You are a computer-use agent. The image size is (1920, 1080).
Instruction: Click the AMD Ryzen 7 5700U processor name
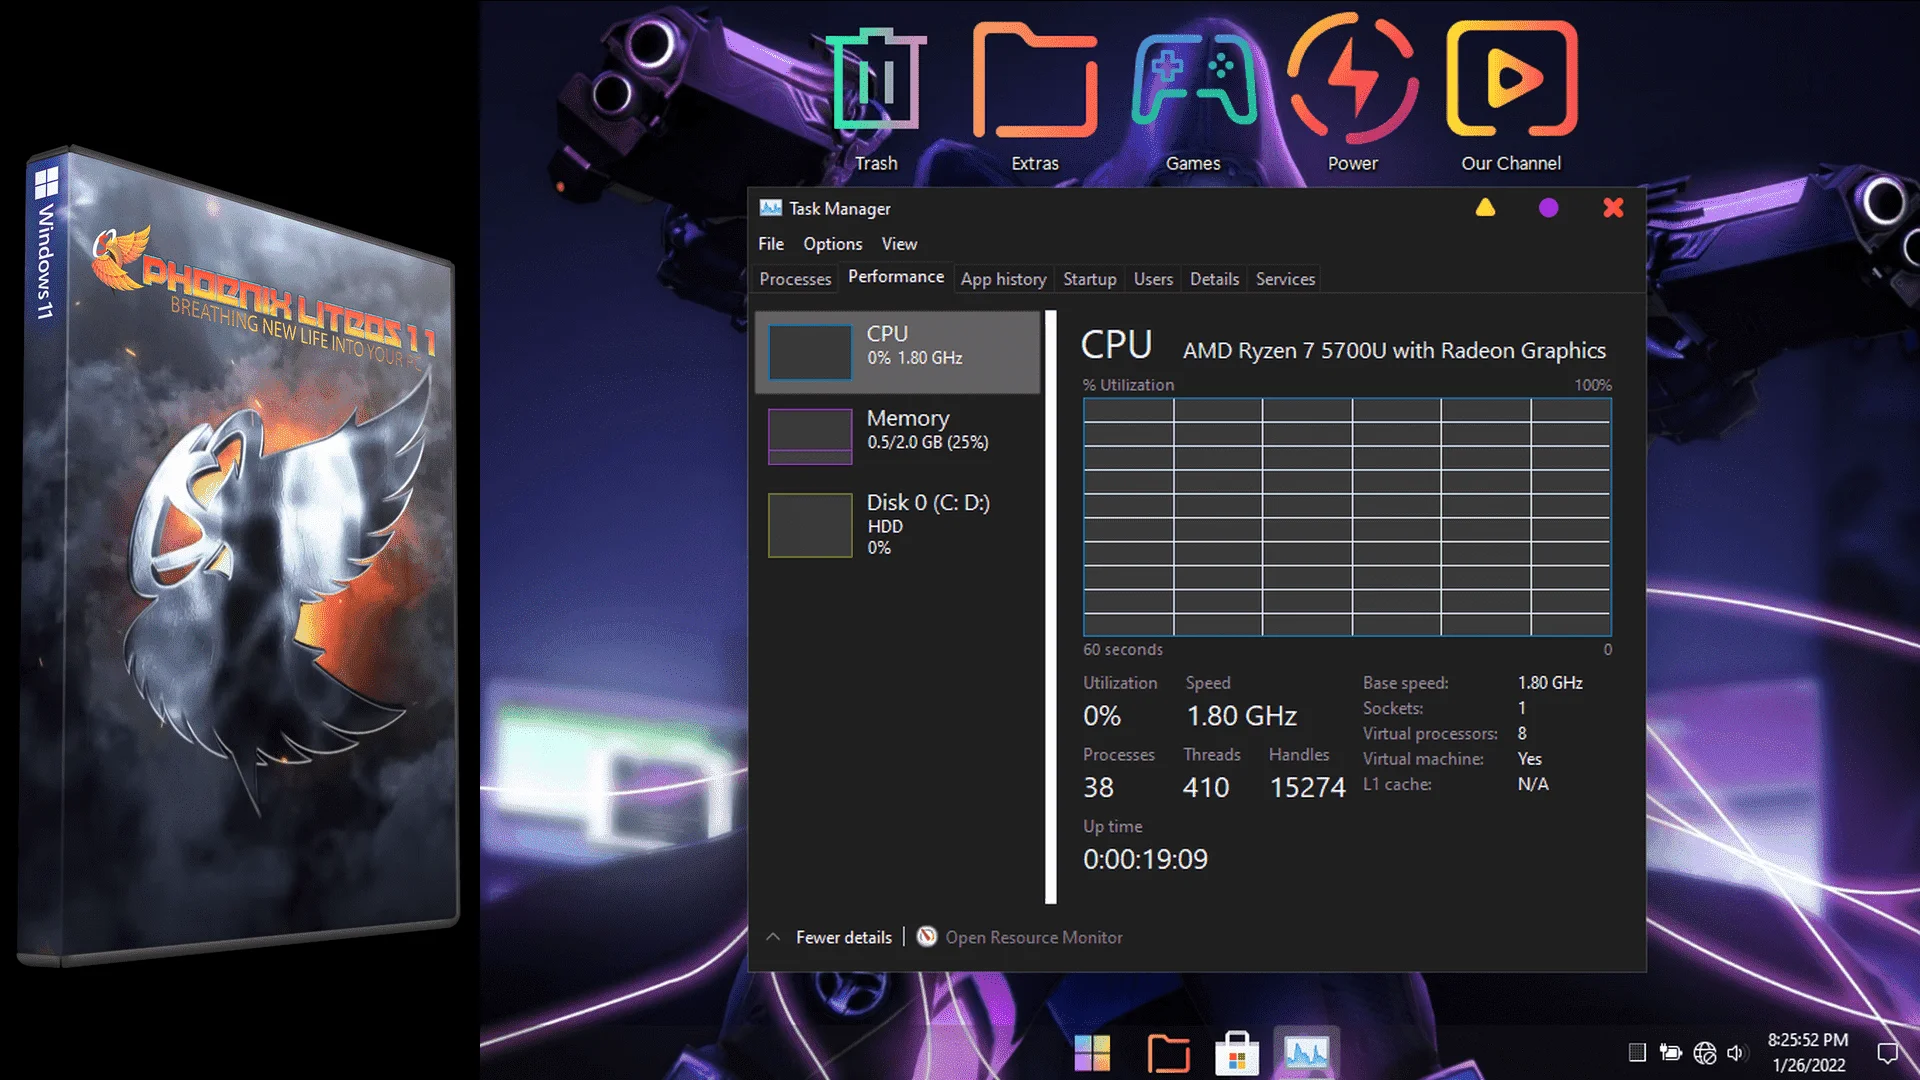(1394, 350)
